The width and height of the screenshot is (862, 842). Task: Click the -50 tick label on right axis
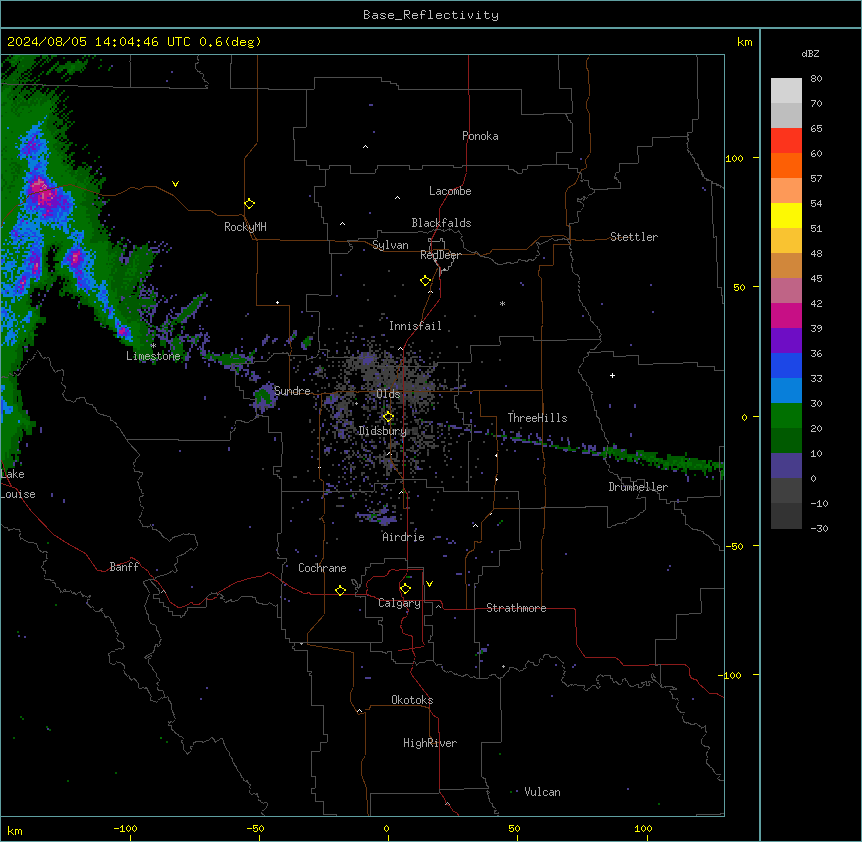pos(734,546)
